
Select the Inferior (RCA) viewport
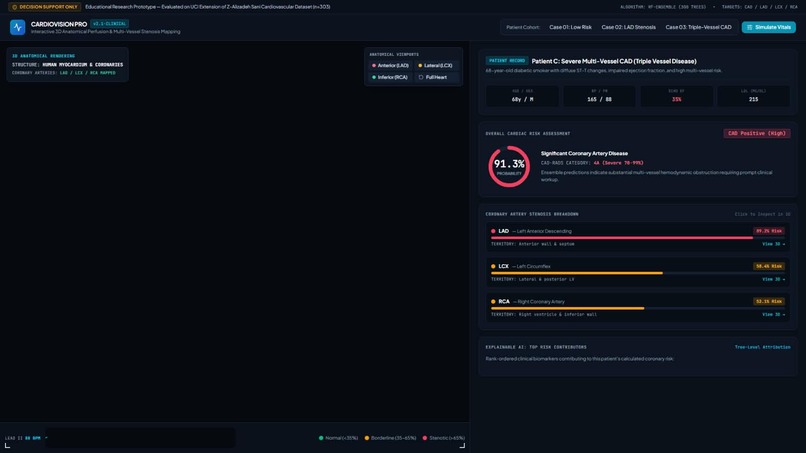pos(391,77)
